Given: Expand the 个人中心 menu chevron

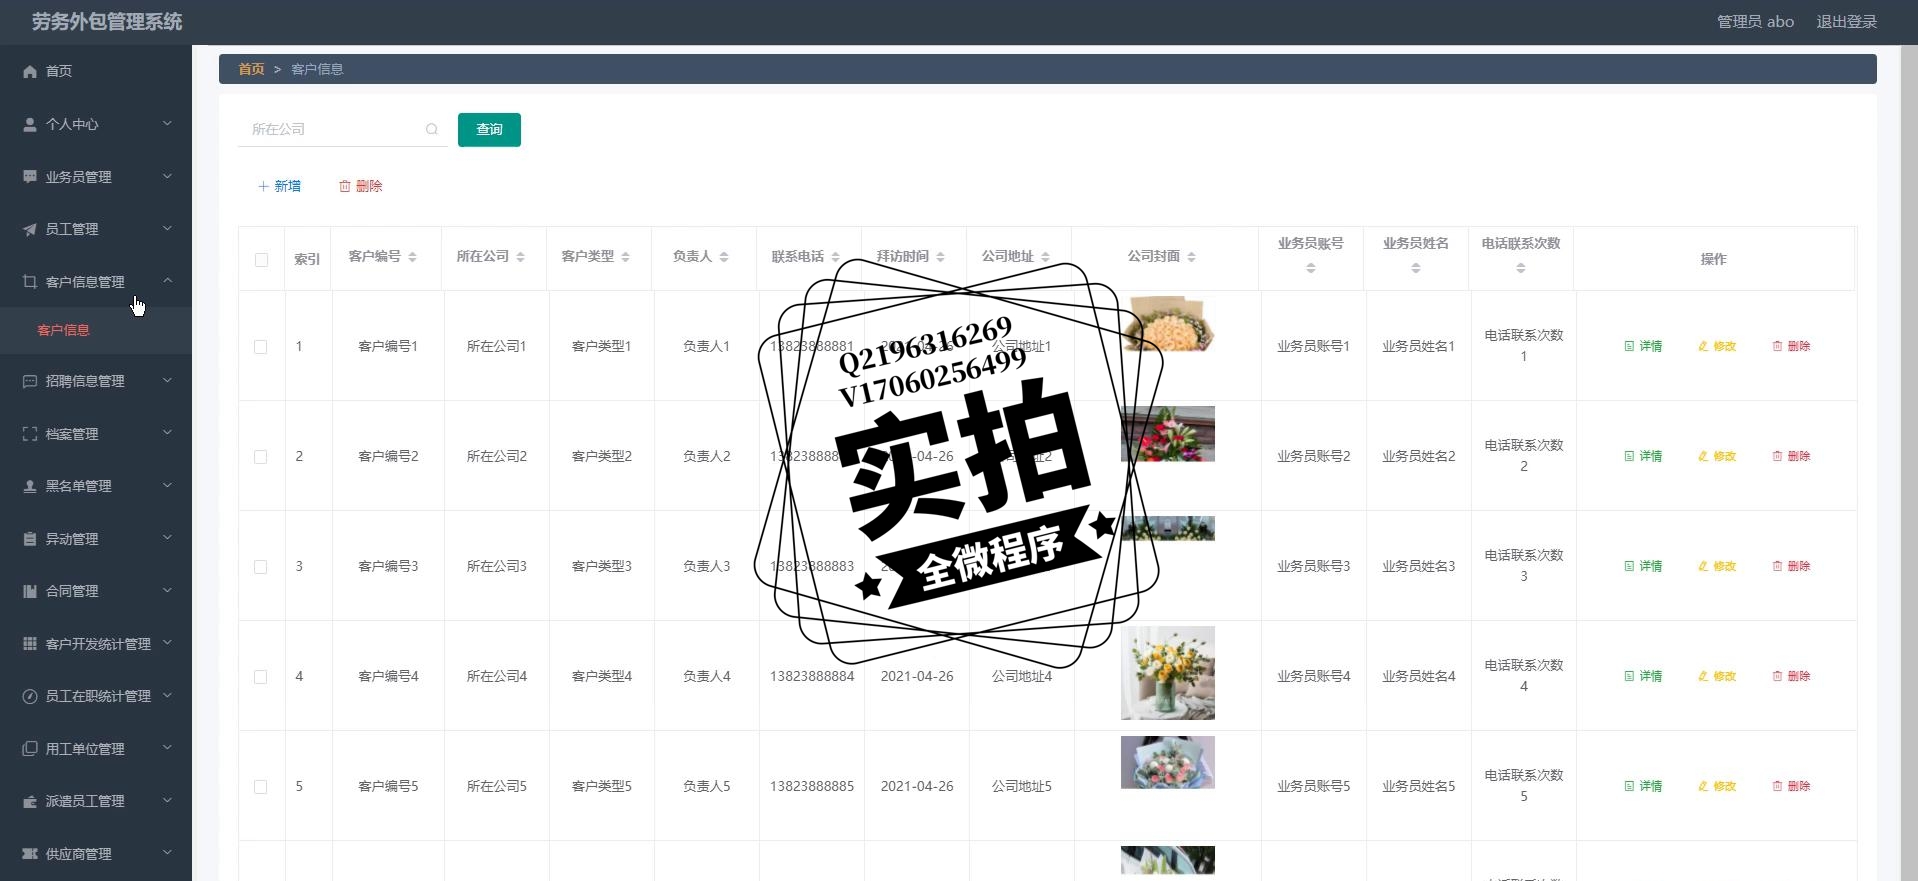Looking at the screenshot, I should click(x=167, y=123).
